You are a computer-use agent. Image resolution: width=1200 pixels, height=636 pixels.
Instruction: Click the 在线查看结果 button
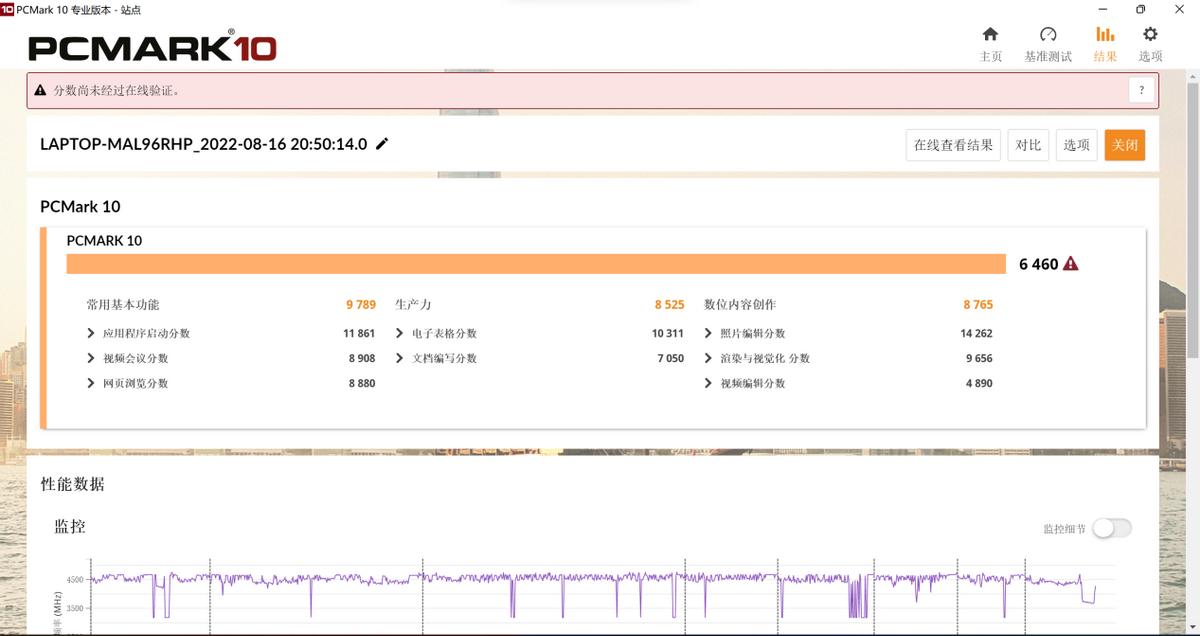[x=952, y=144]
